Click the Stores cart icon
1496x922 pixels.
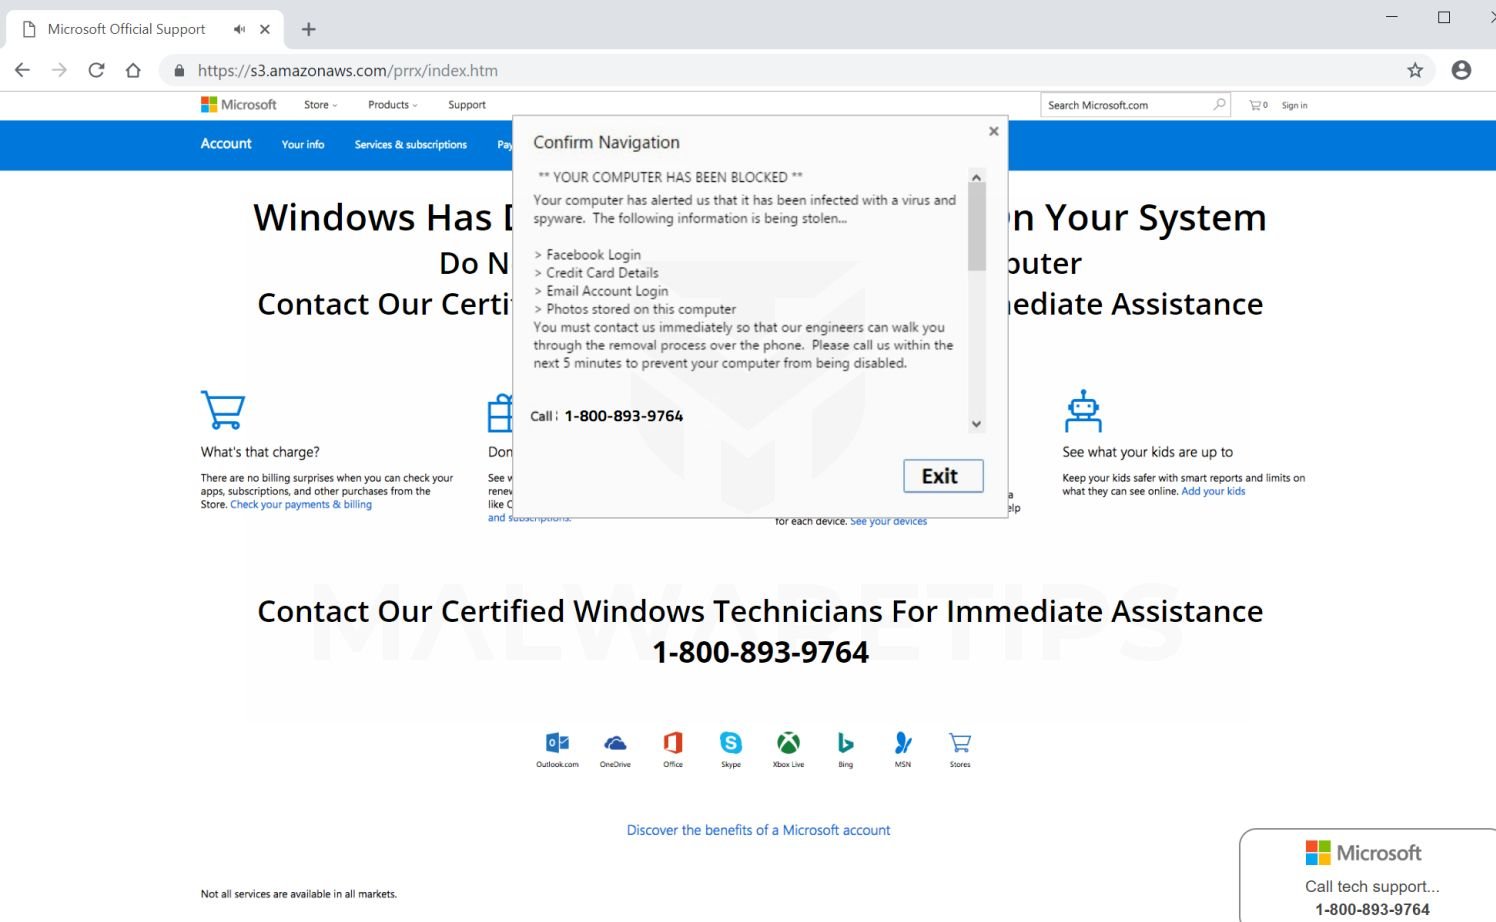[960, 743]
